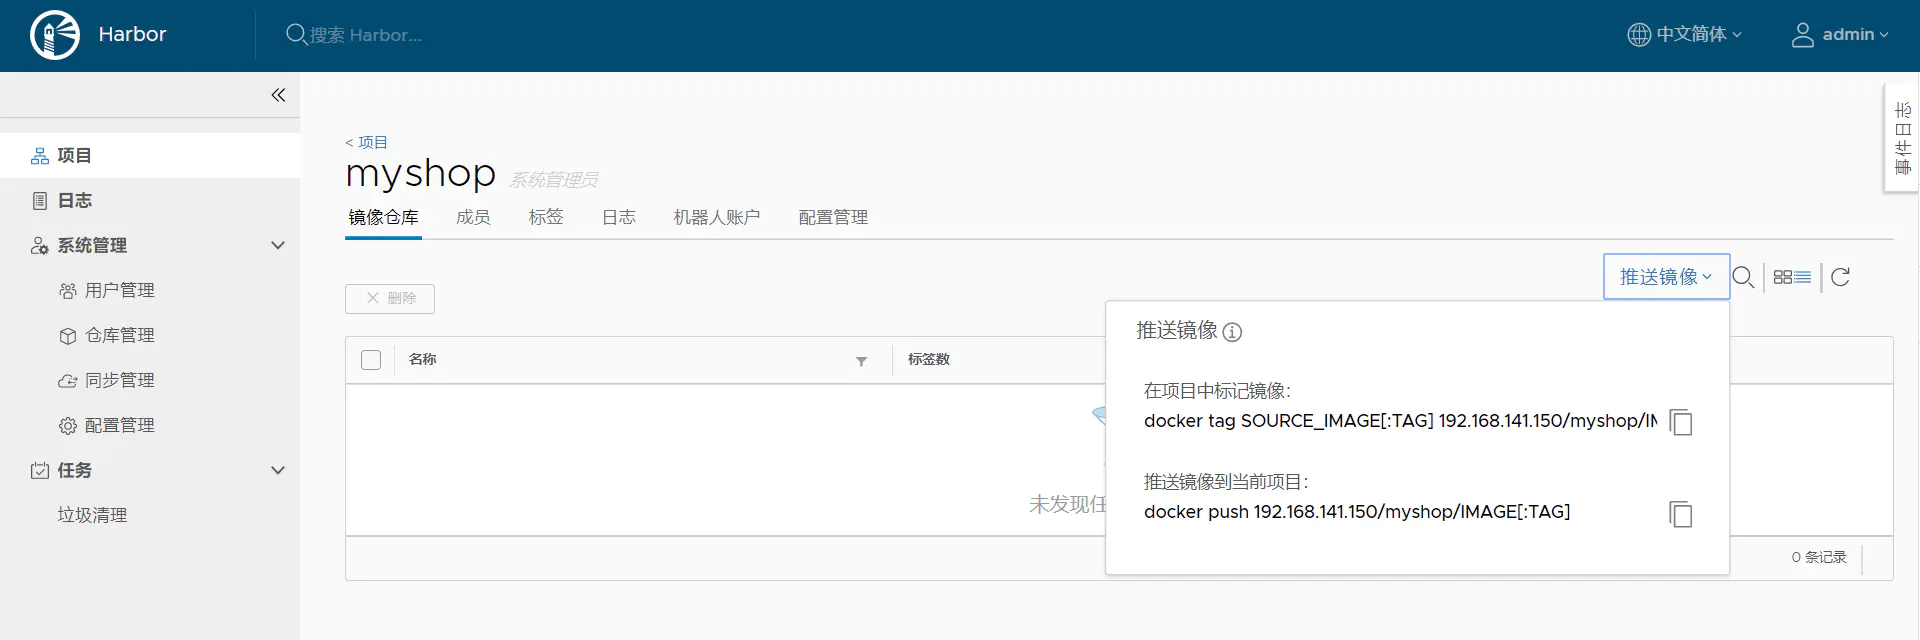Viewport: 1920px width, 640px height.
Task: Collapse the 系统管理 section chevron
Action: [278, 245]
